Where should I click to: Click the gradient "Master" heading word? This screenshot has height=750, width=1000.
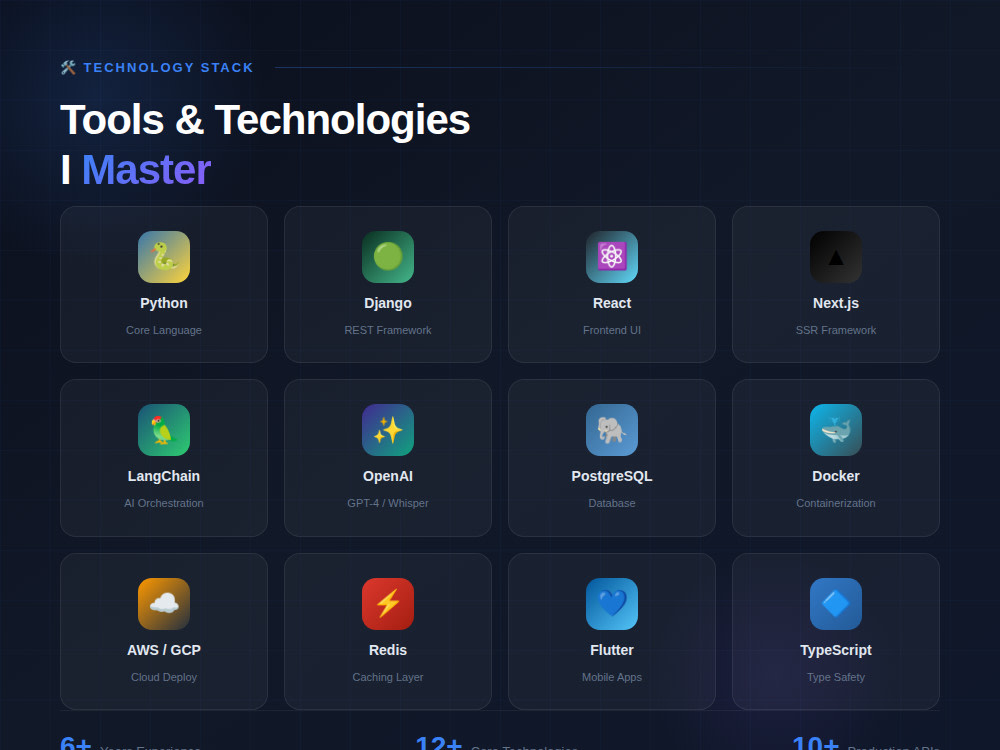tap(146, 170)
